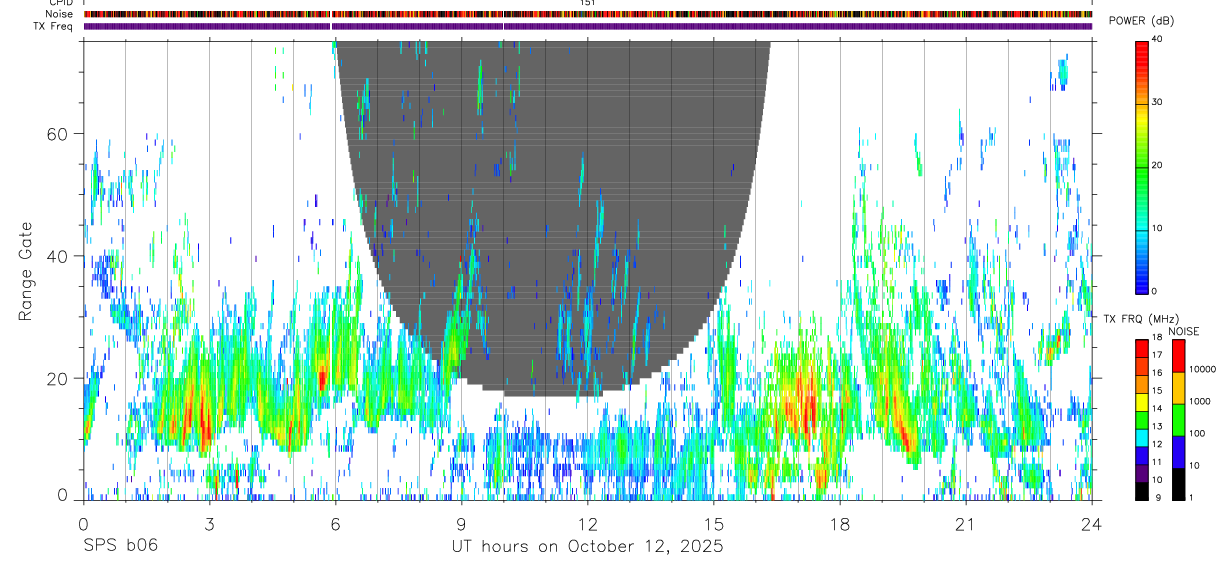
Task: Click the 'Noise' row label at top
Action: (x=60, y=15)
